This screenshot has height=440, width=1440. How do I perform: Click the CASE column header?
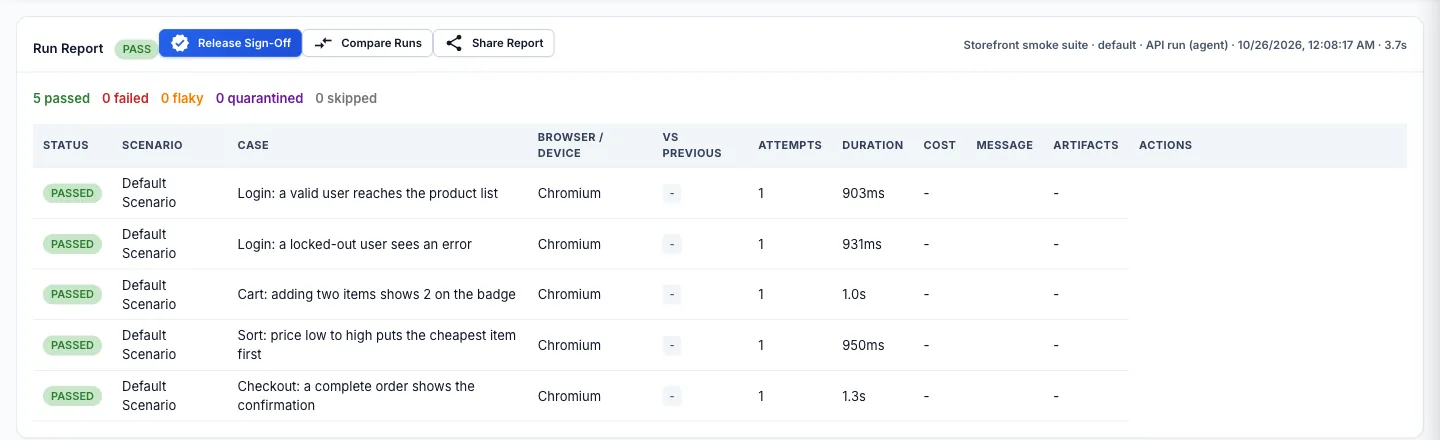tap(253, 145)
